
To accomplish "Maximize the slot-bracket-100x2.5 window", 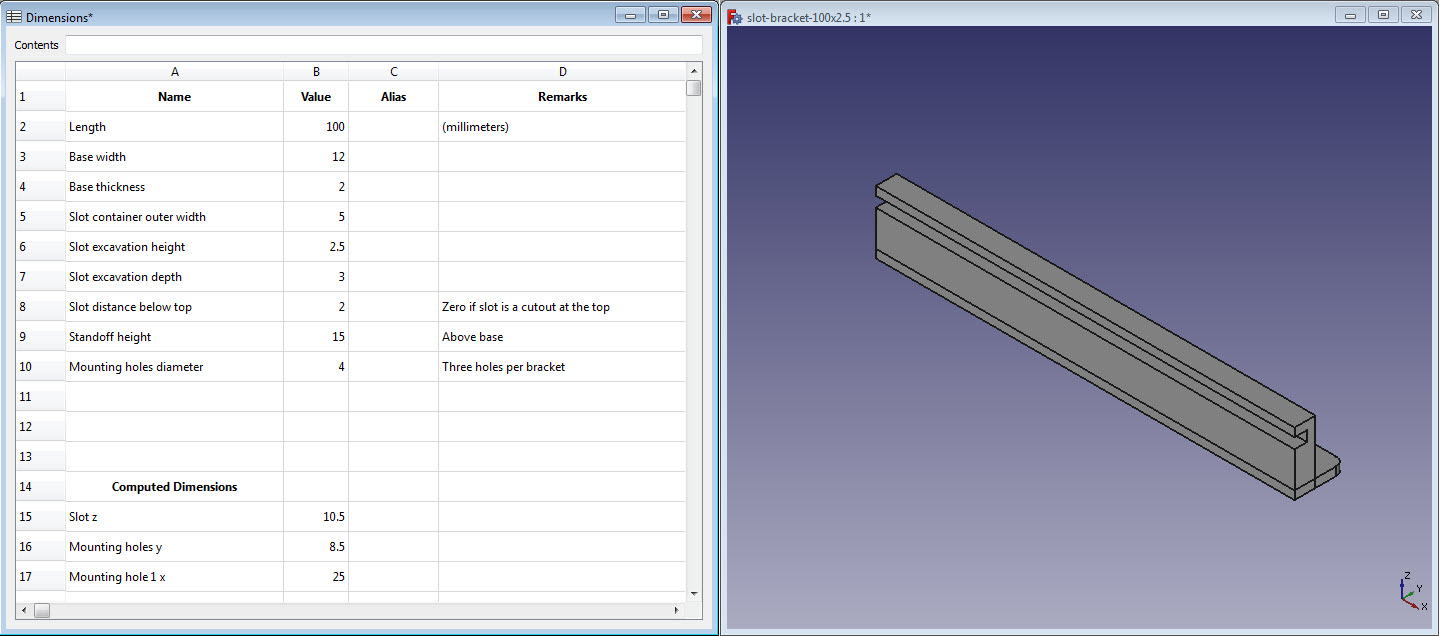I will 1383,14.
